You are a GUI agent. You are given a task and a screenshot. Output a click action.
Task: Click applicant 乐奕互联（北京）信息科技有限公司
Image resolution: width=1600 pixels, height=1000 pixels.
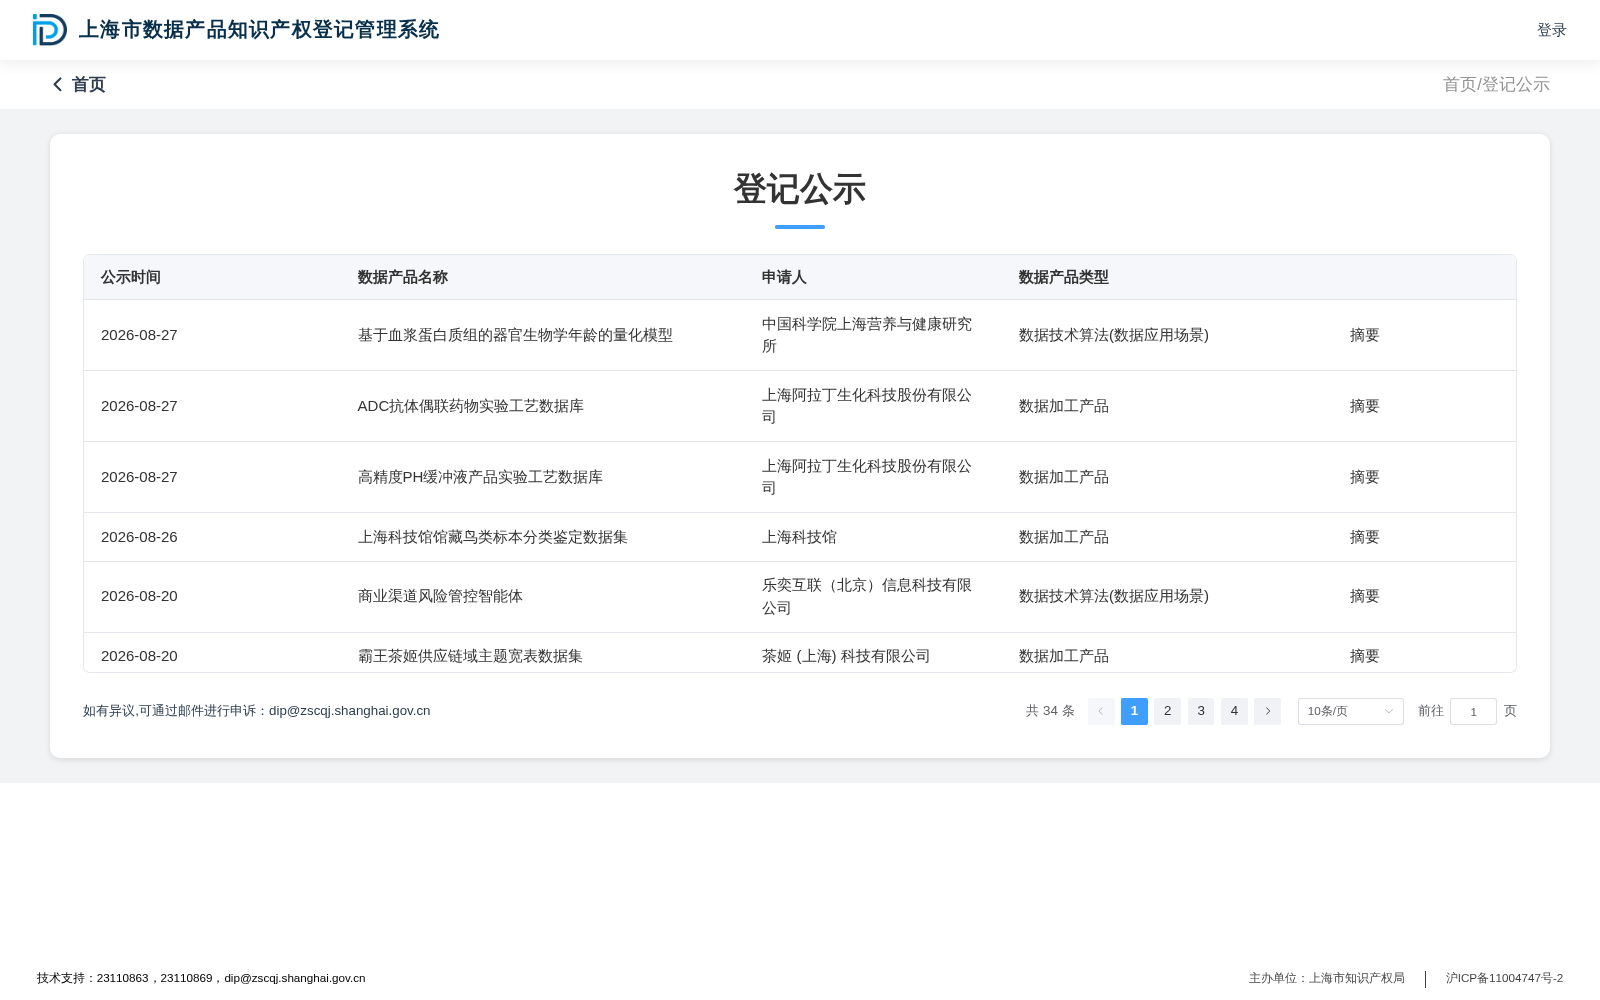[867, 596]
